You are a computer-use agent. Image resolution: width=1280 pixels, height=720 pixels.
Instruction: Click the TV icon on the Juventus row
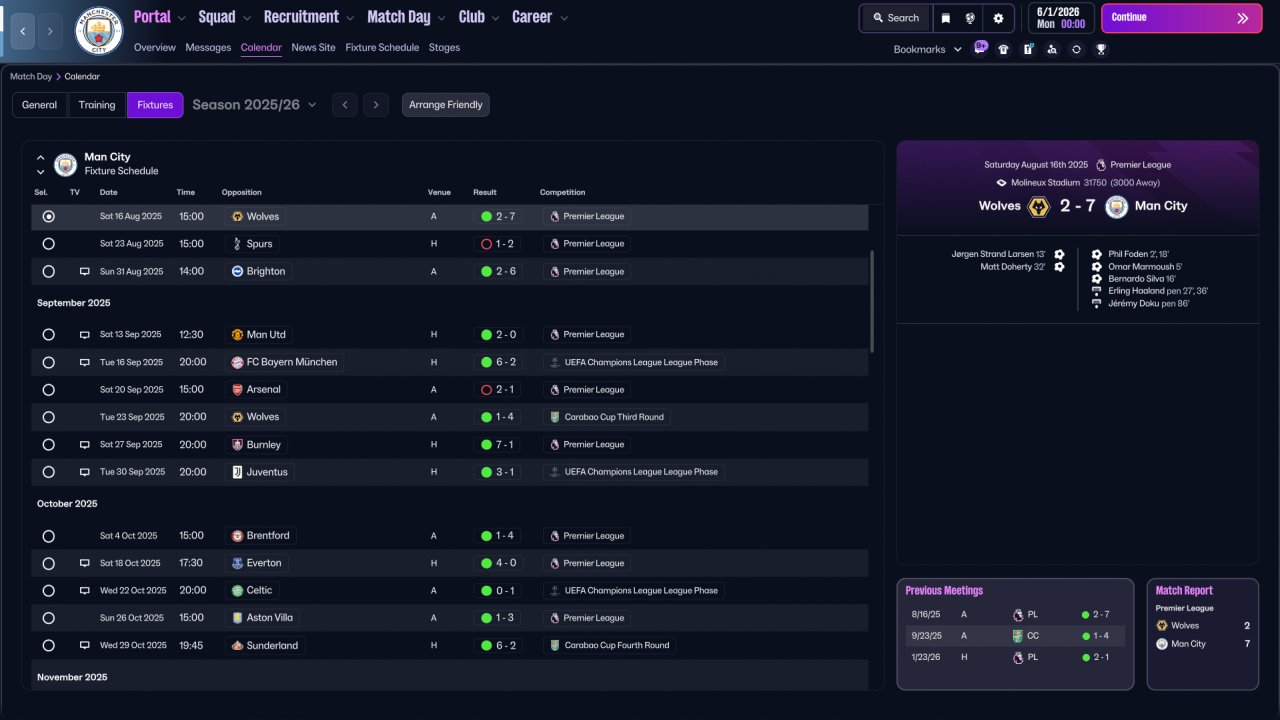(x=85, y=472)
